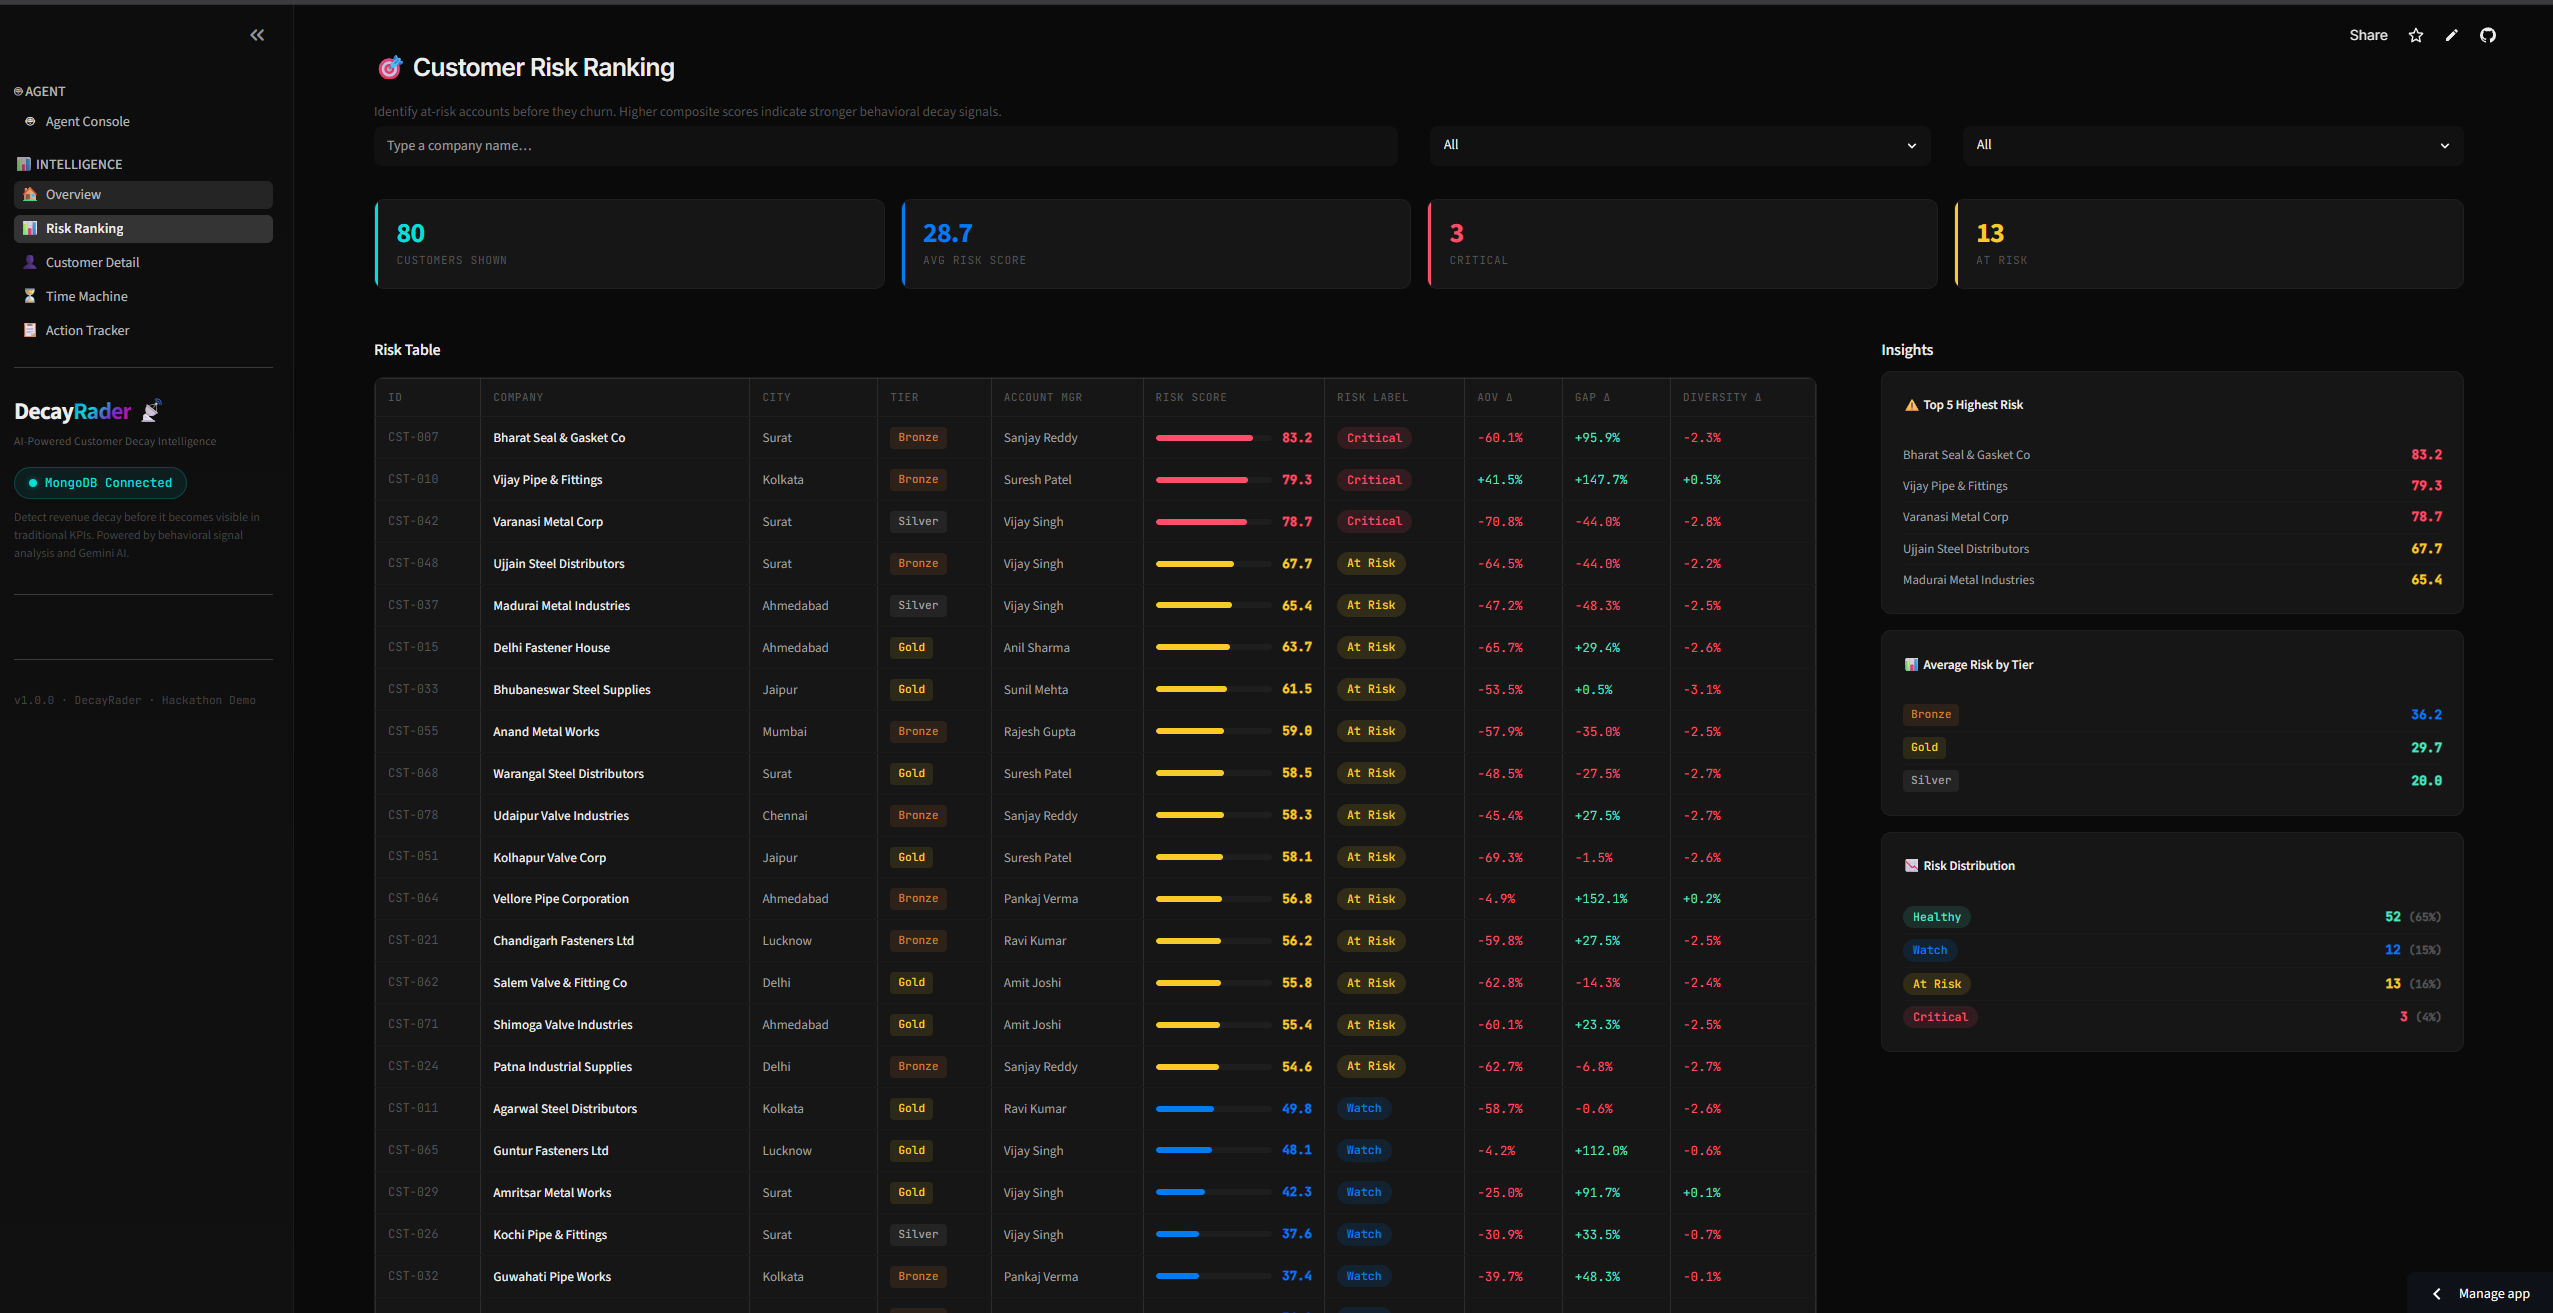Click the Action Tracker notepad icon
Screen dimensions: 2553x1313
[x=30, y=330]
